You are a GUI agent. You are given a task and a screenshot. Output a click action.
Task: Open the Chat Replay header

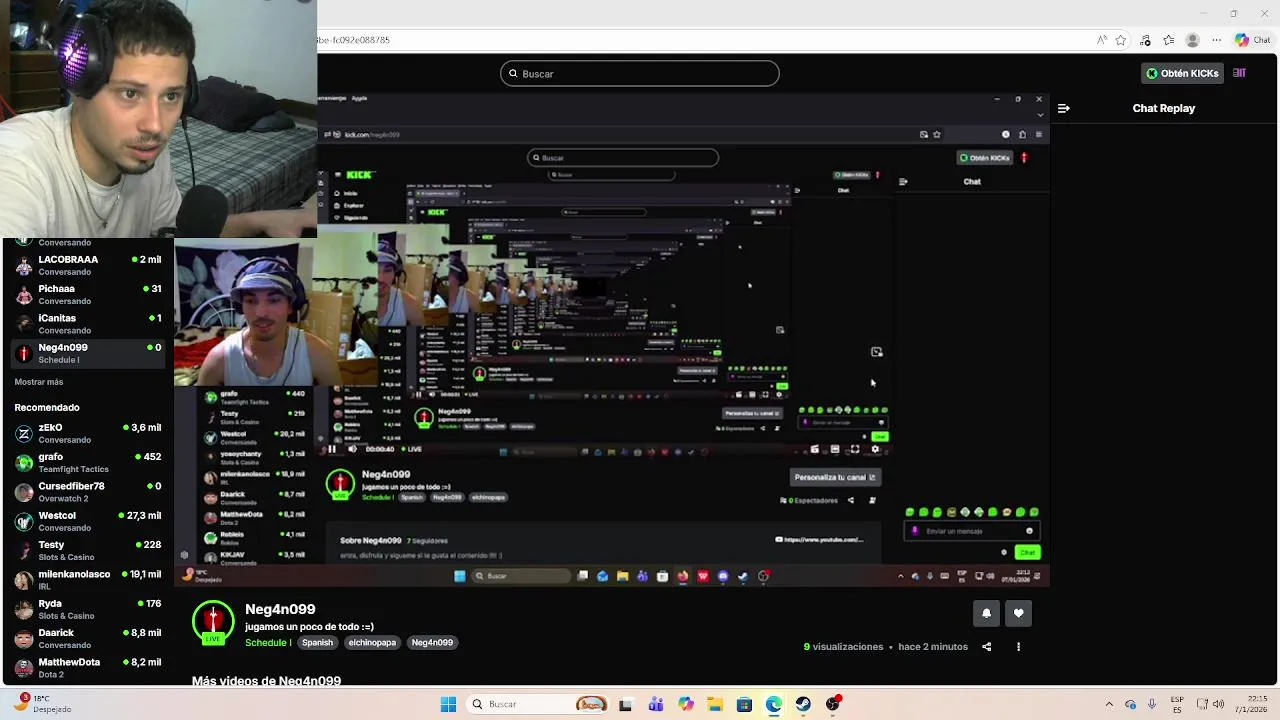pyautogui.click(x=1163, y=108)
